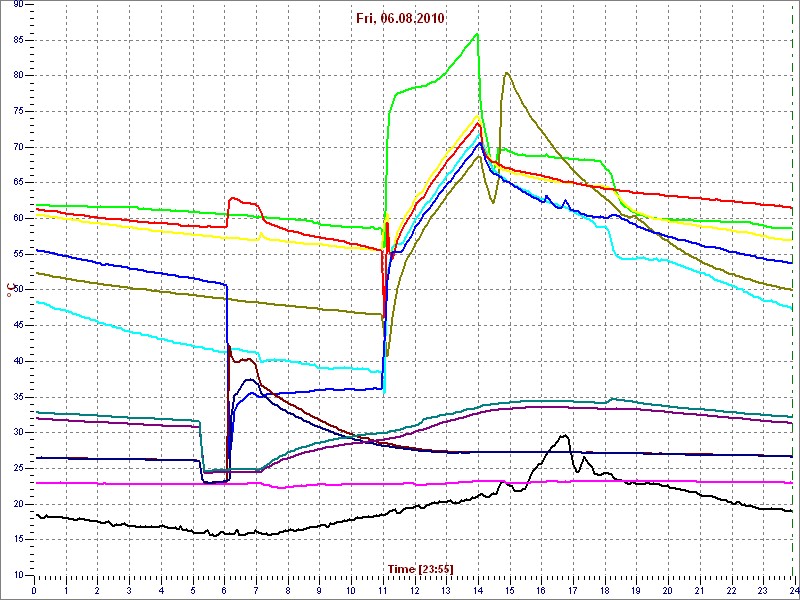Viewport: 800px width, 600px height.
Task: Click the 70 value on temperature axis
Action: [18, 147]
